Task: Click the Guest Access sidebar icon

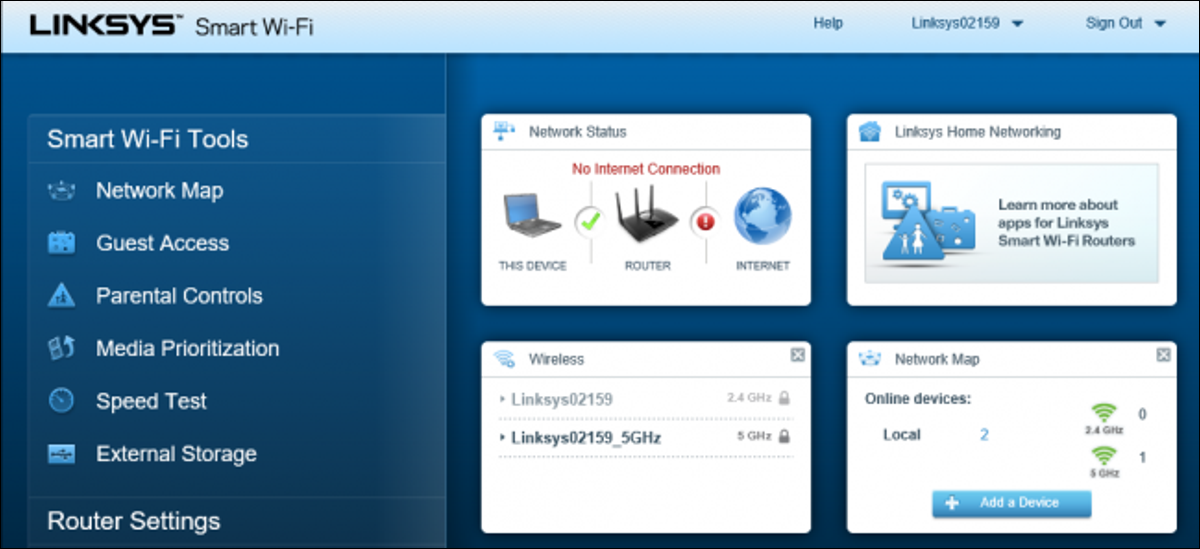Action: coord(62,243)
